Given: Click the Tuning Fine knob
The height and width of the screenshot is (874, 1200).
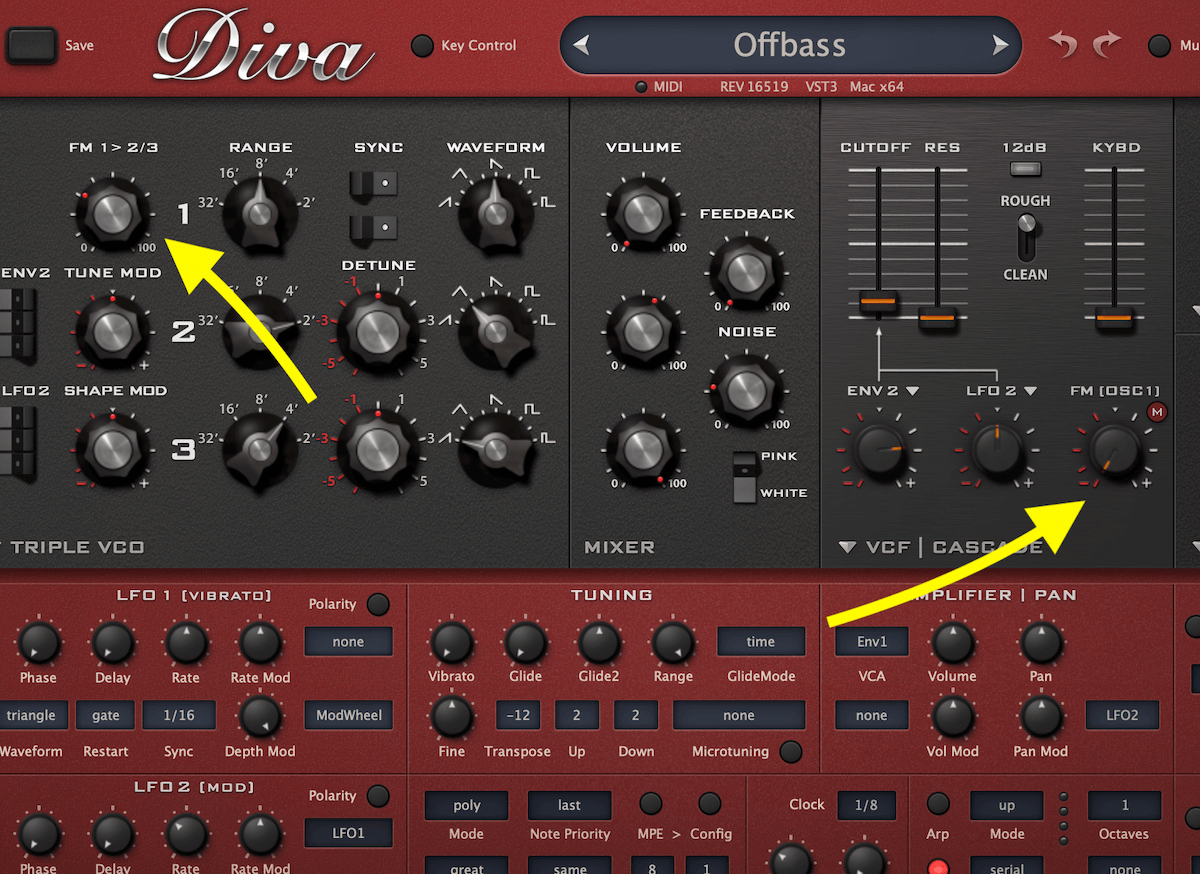Looking at the screenshot, I should click(x=451, y=716).
